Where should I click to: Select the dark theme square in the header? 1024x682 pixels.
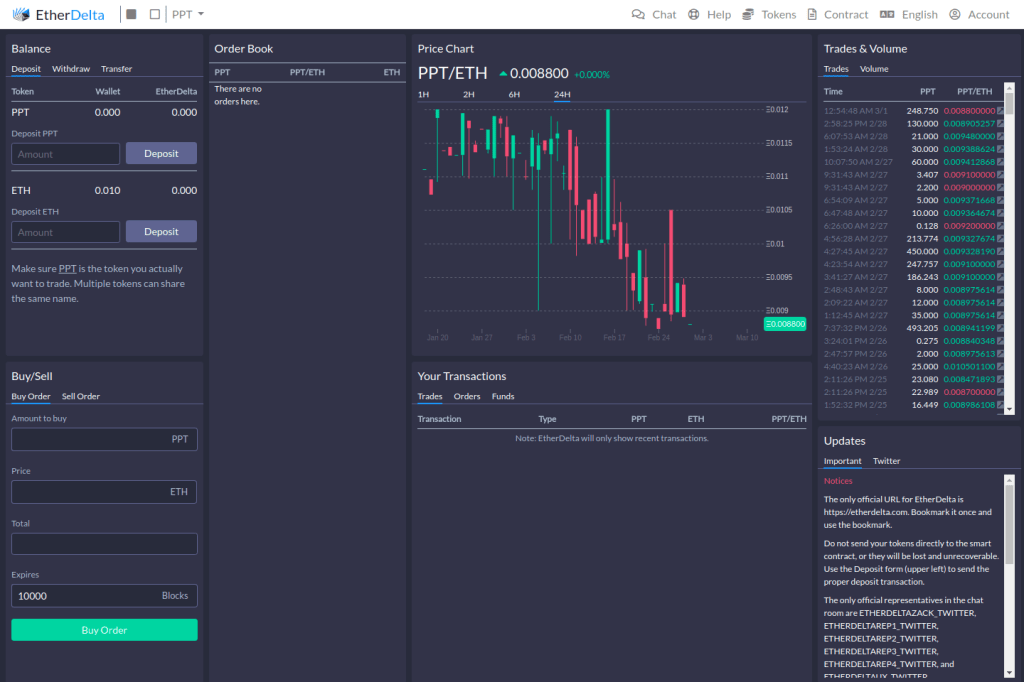[x=133, y=14]
